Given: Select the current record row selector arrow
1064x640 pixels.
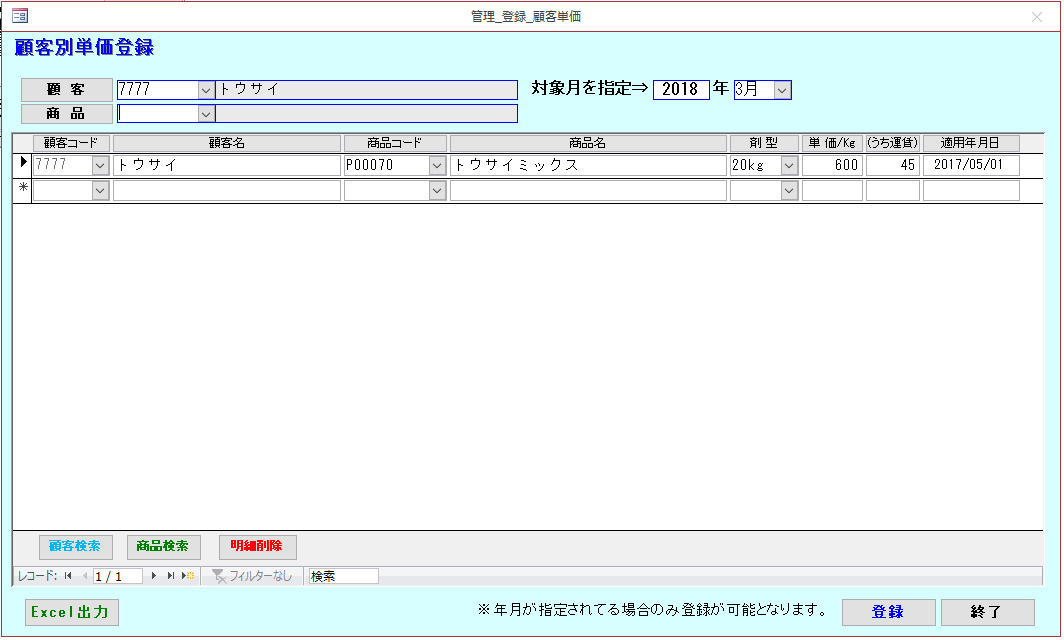Looking at the screenshot, I should tap(23, 164).
